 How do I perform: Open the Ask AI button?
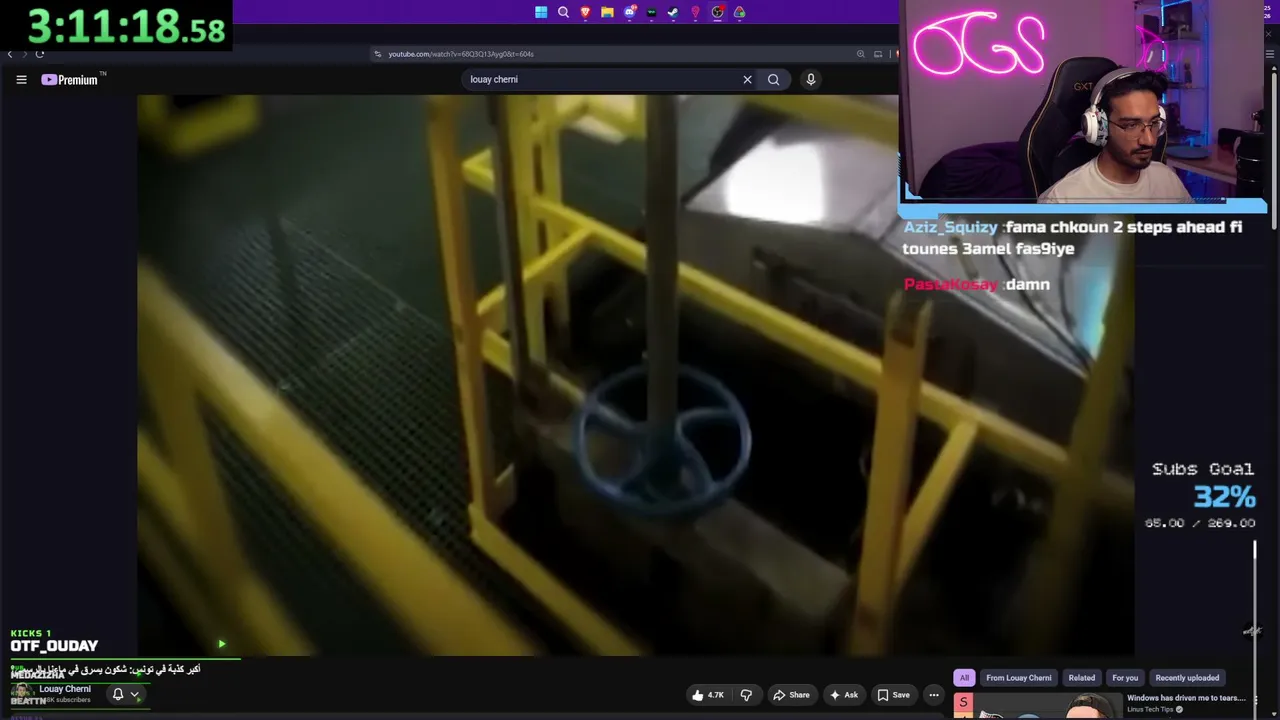[843, 695]
